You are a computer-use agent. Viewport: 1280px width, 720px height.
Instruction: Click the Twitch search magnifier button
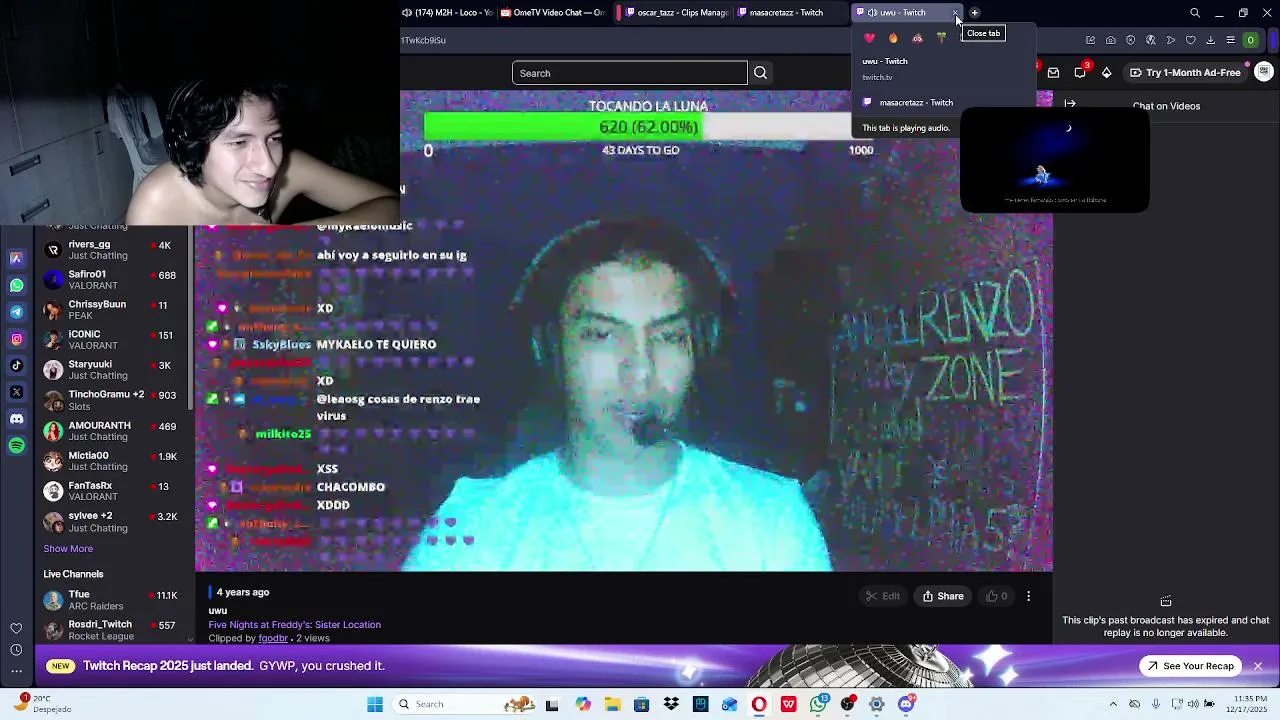[760, 73]
